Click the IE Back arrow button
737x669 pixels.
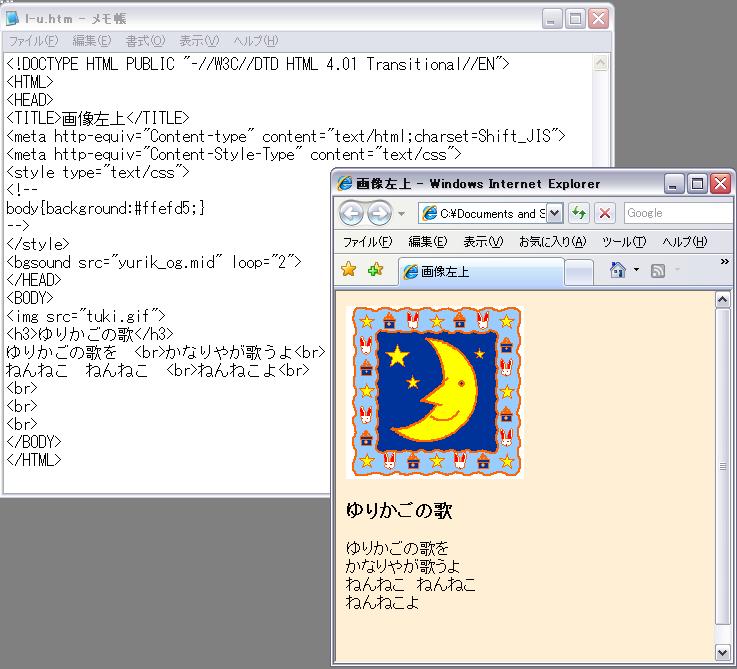coord(351,213)
